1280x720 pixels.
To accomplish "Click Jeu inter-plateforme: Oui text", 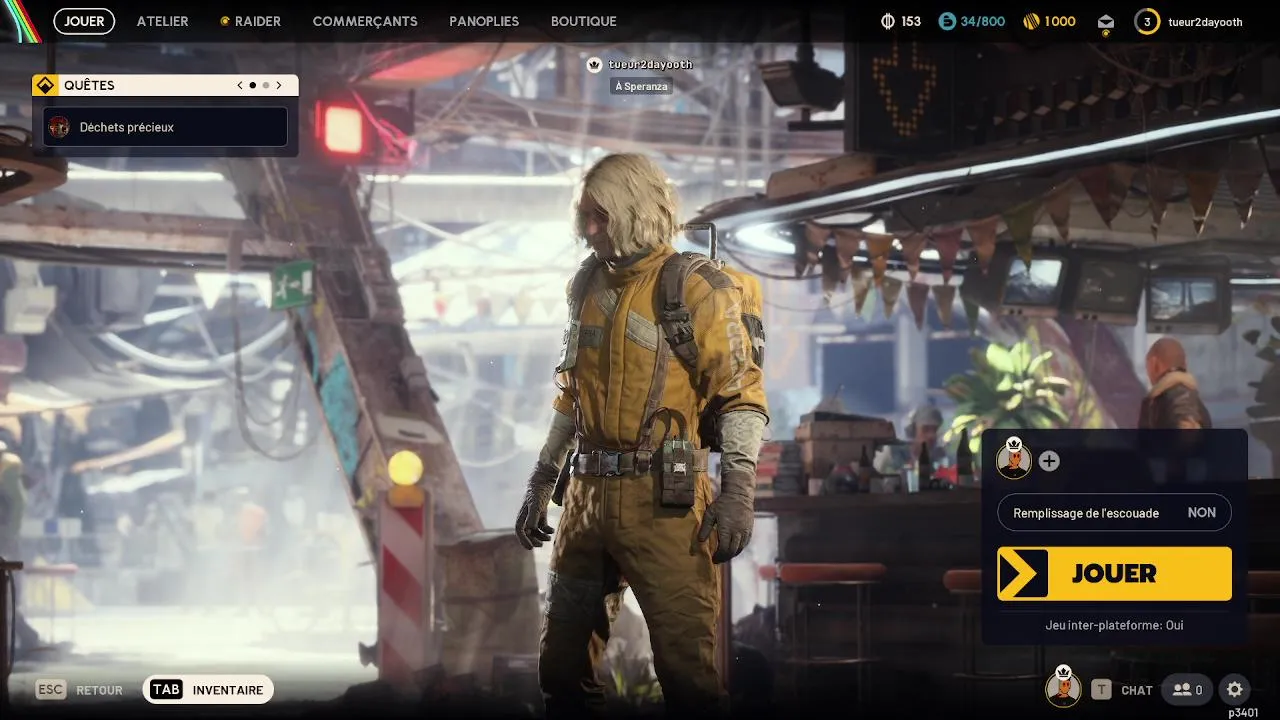I will coord(1114,625).
